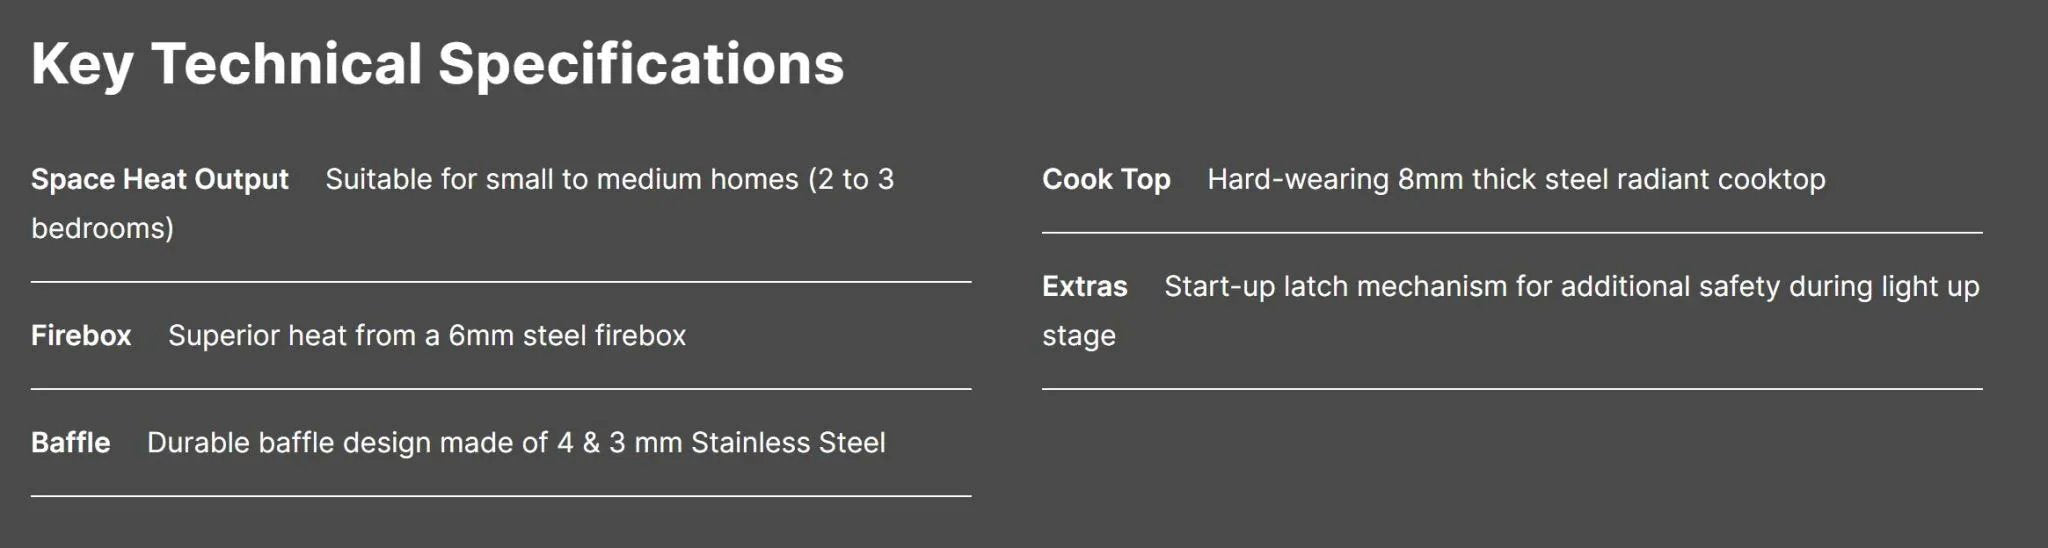Select the Baffle label
Viewport: 2048px width, 548px height.
pyautogui.click(x=71, y=443)
